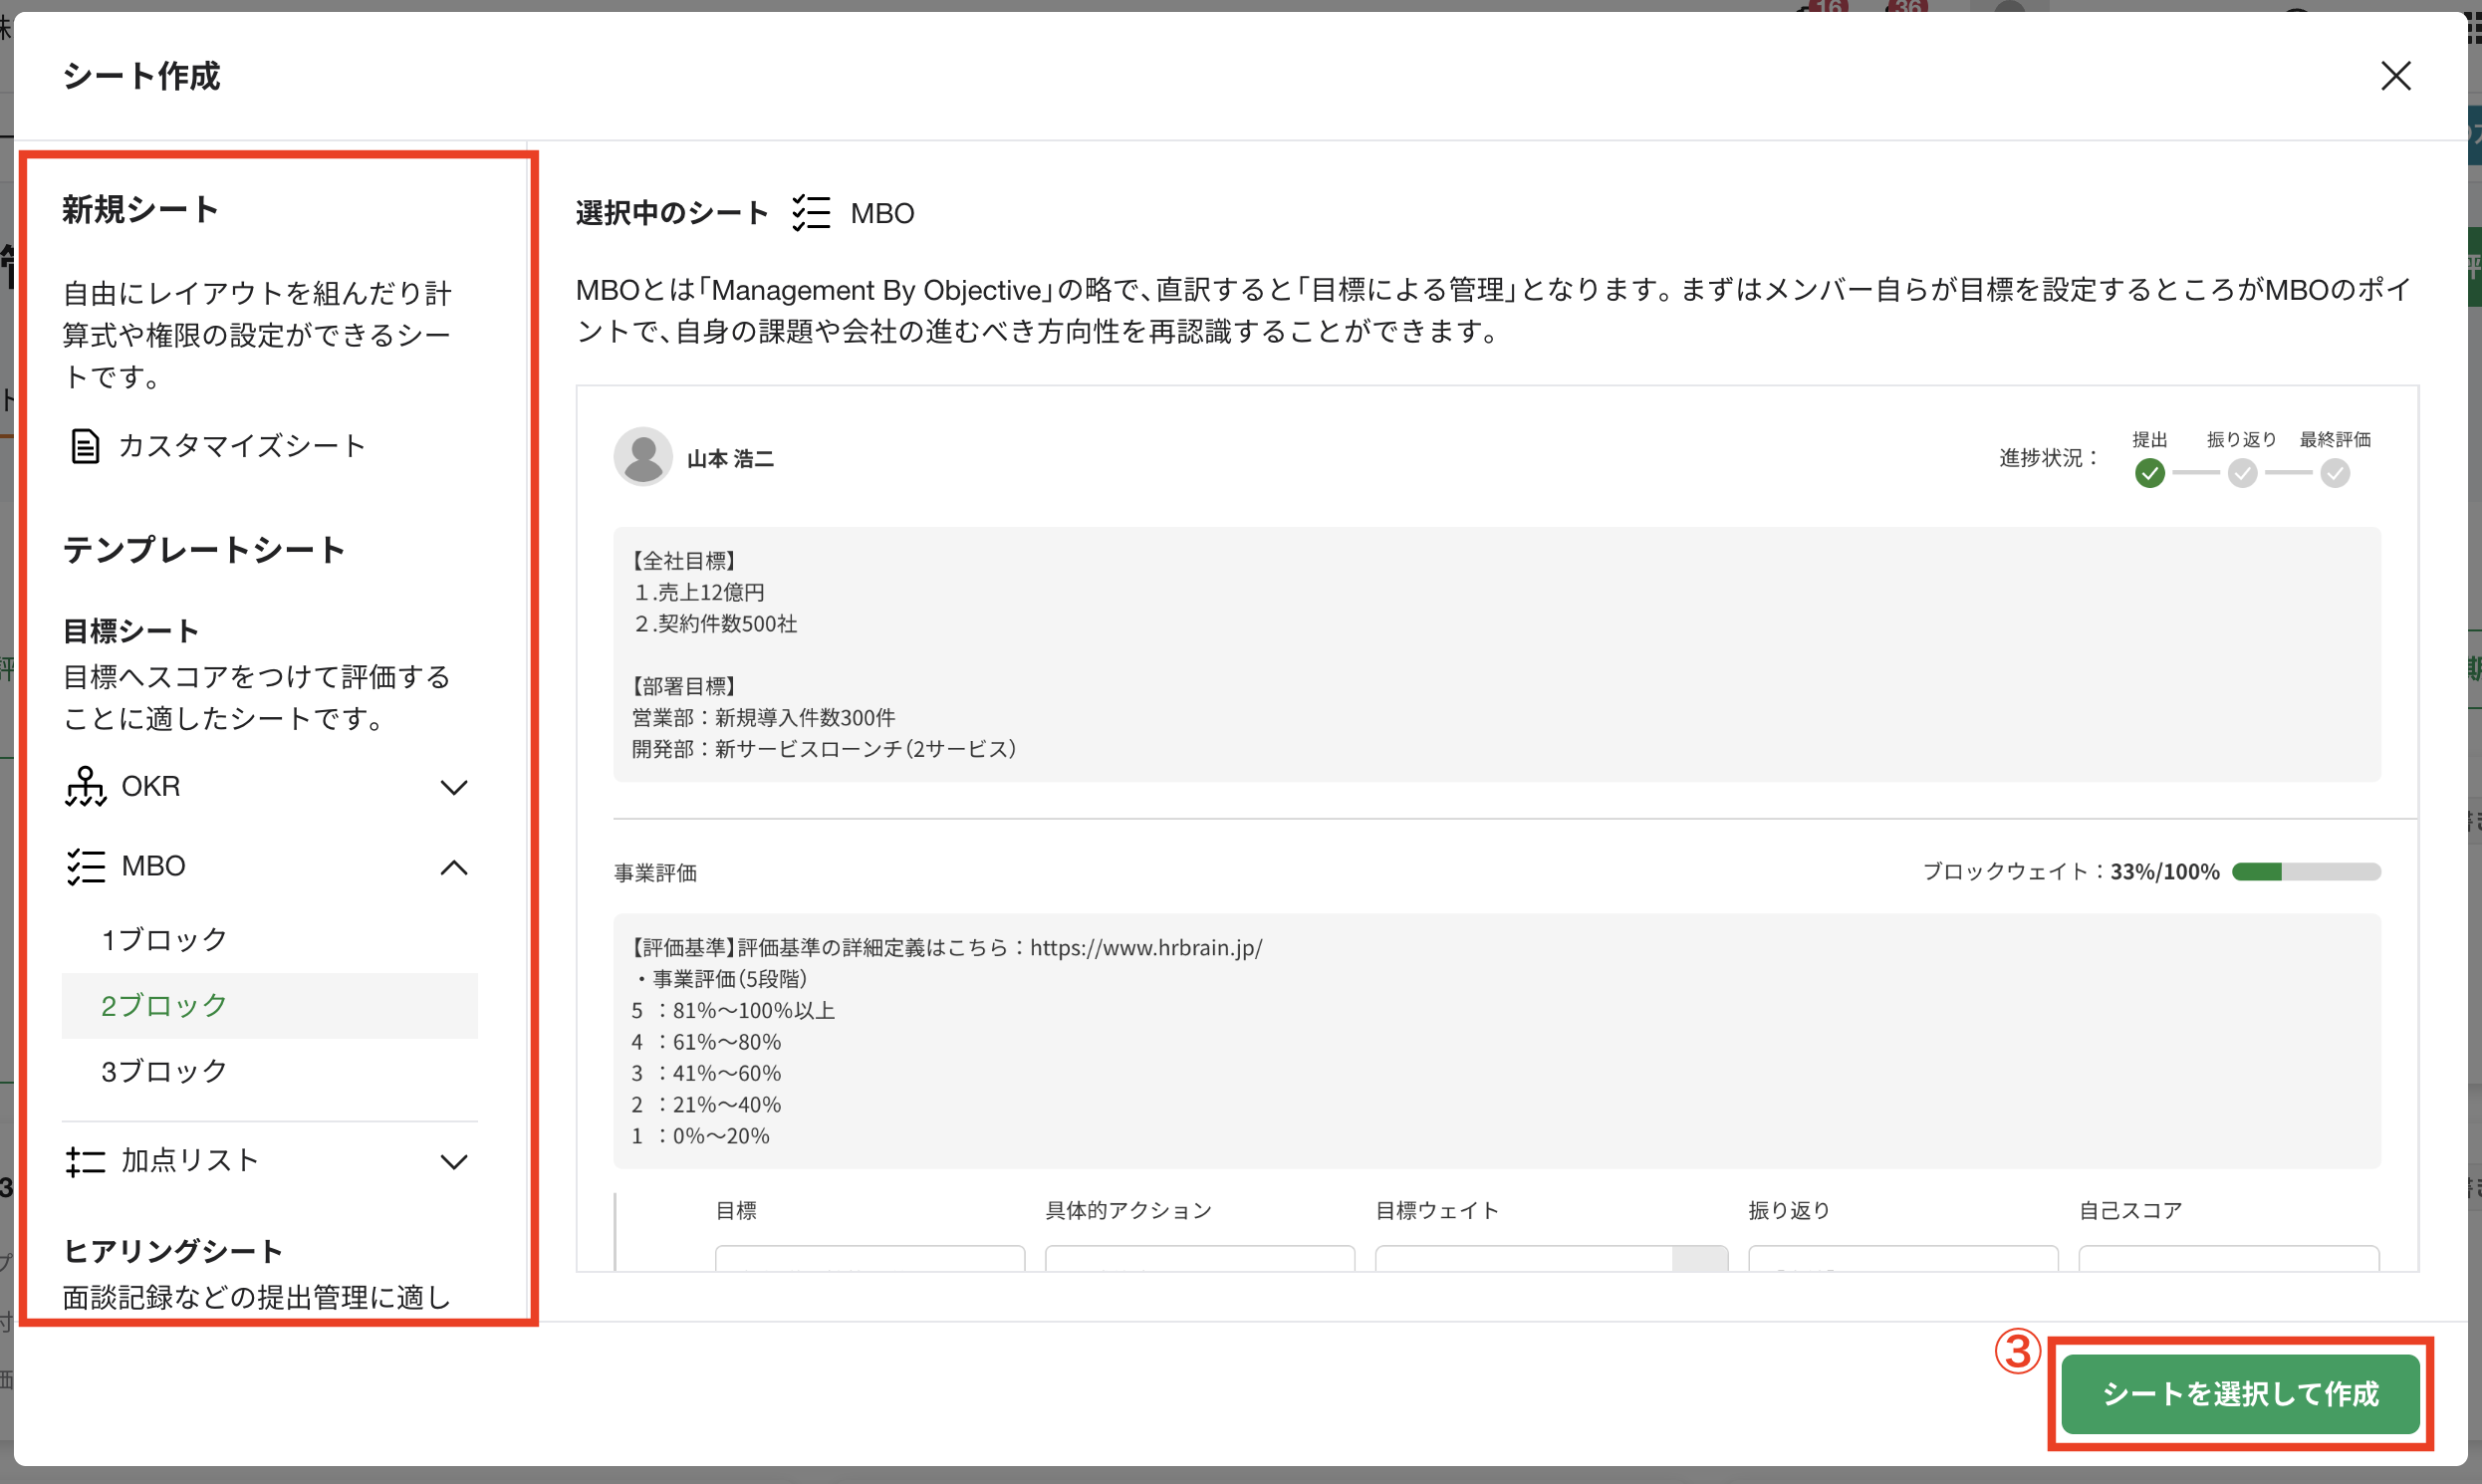Click the 振り返り progress circle icon
The width and height of the screenshot is (2482, 1484).
tap(2243, 474)
